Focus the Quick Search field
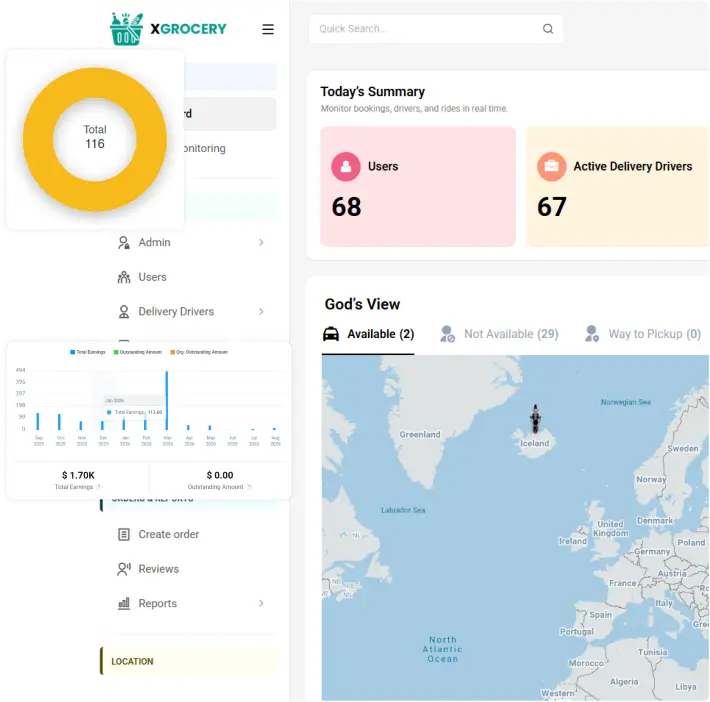Screen dimensions: 710x702 click(436, 29)
